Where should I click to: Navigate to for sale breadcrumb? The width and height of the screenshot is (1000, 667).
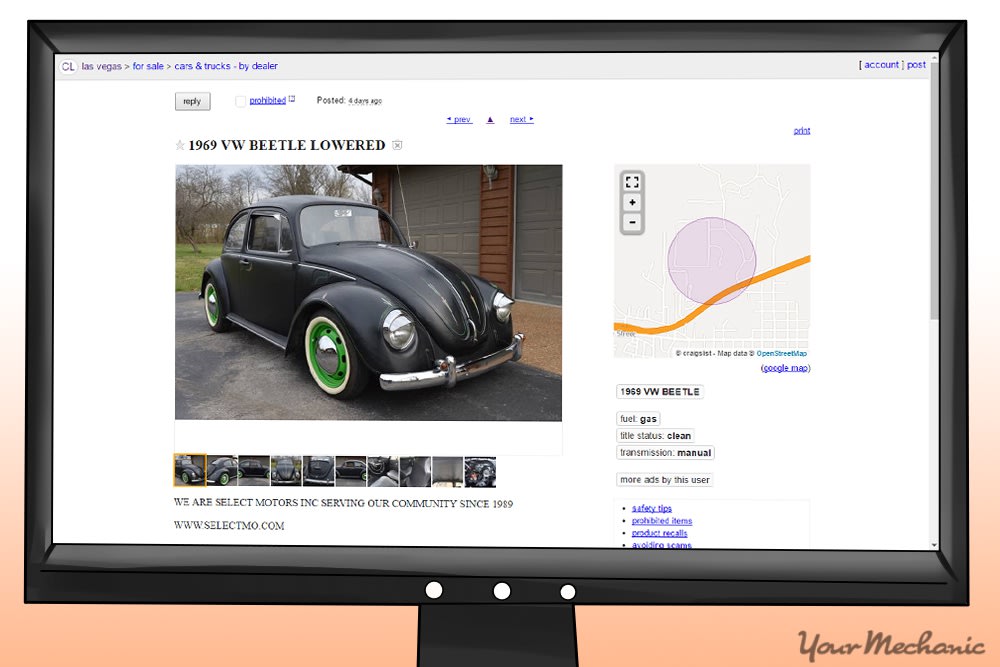pyautogui.click(x=148, y=66)
